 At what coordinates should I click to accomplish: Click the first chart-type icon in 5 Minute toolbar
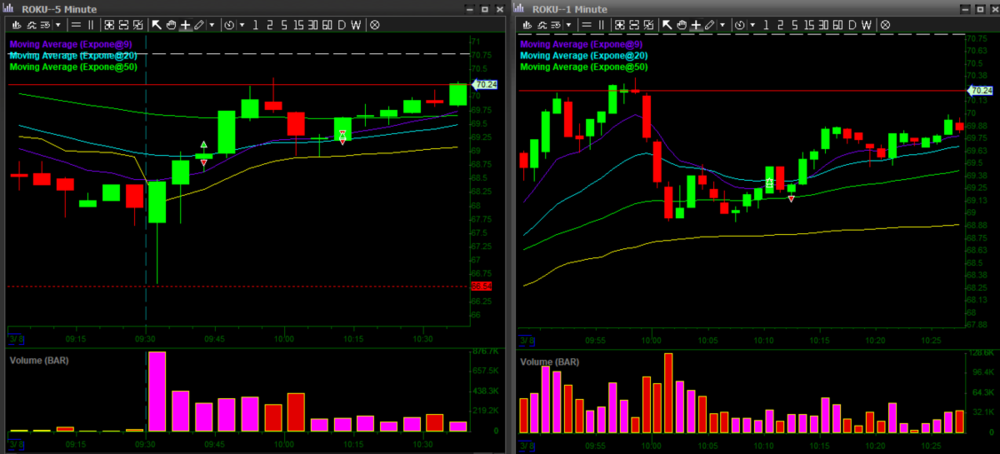(15, 23)
